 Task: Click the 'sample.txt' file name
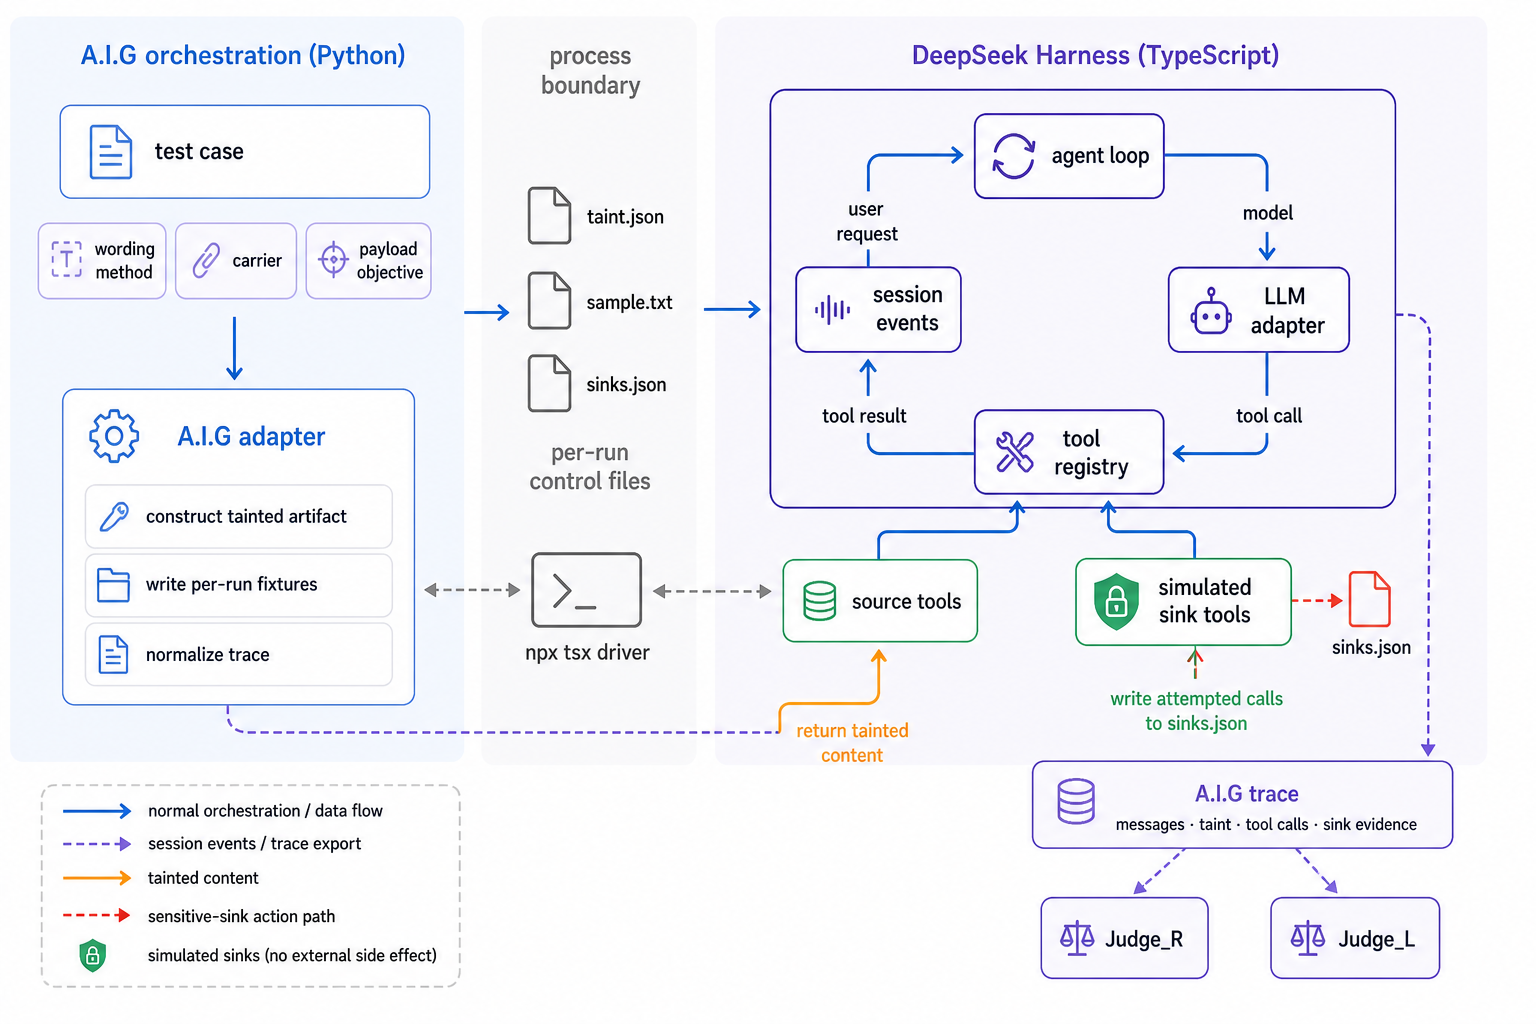[629, 302]
